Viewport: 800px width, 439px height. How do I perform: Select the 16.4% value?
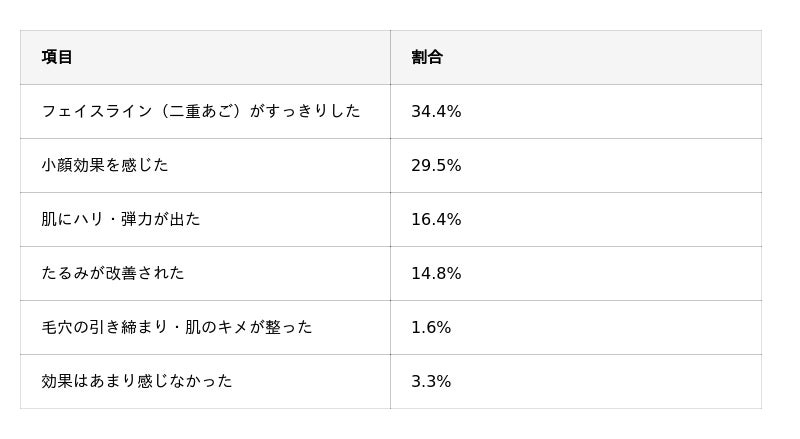[436, 219]
